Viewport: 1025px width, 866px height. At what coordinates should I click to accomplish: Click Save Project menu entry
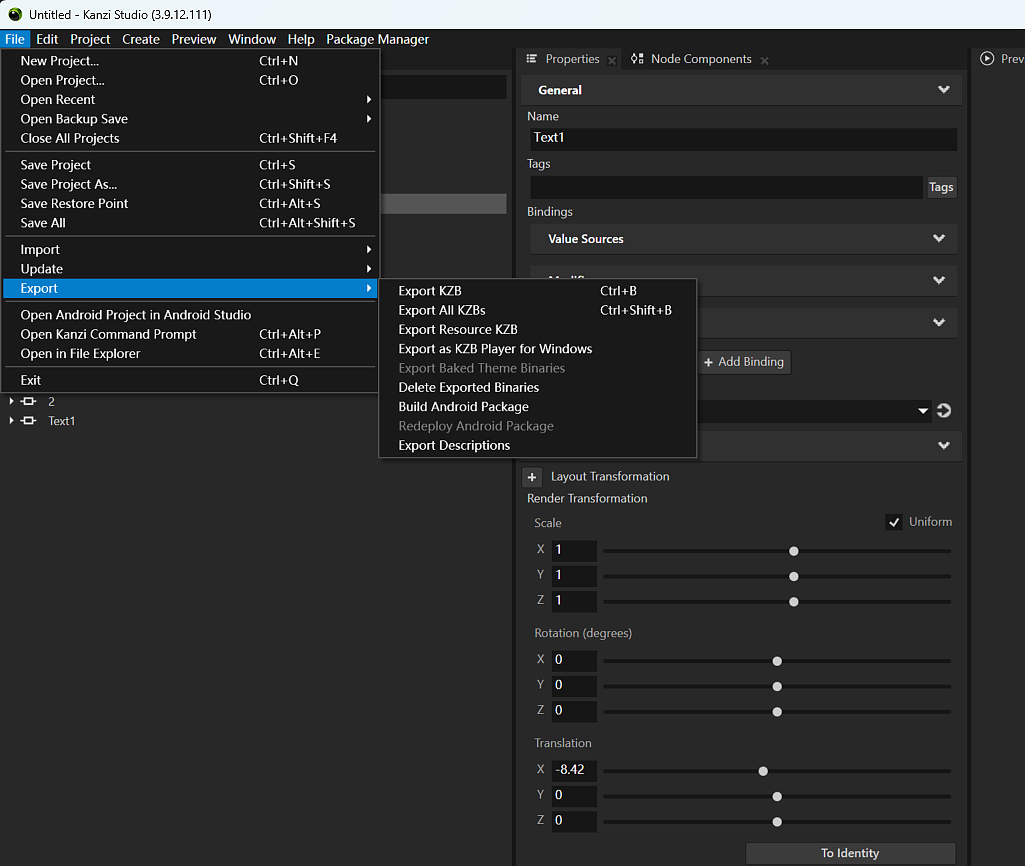coord(190,165)
